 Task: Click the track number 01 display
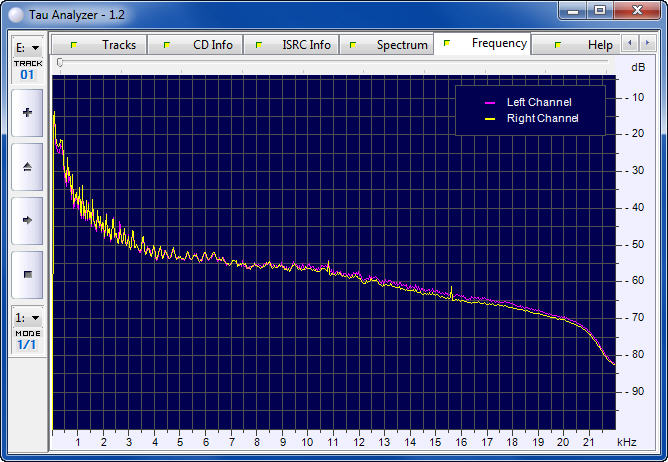click(x=27, y=75)
